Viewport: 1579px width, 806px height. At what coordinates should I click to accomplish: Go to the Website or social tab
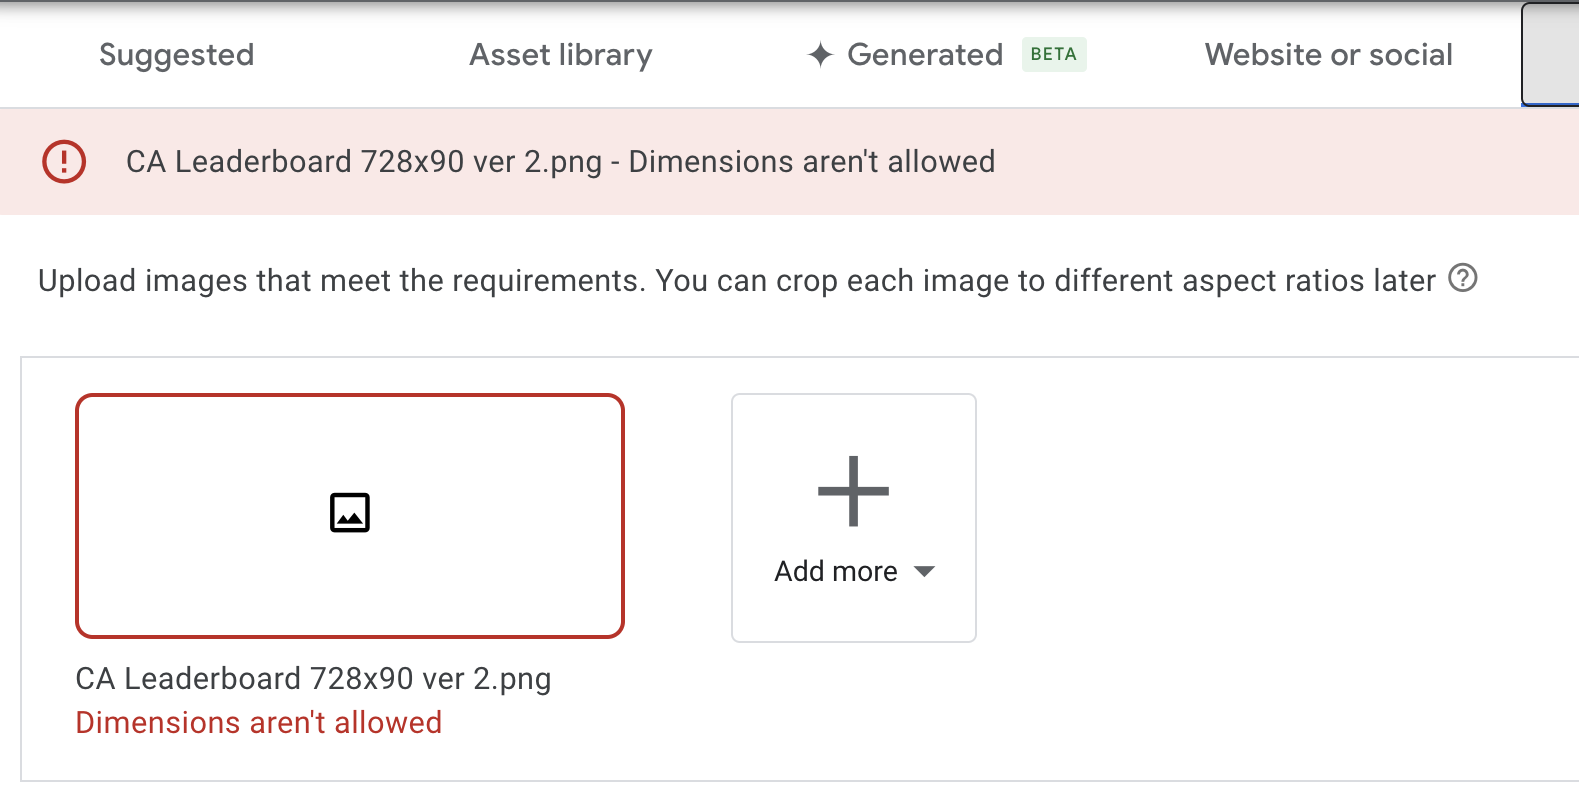[1328, 55]
